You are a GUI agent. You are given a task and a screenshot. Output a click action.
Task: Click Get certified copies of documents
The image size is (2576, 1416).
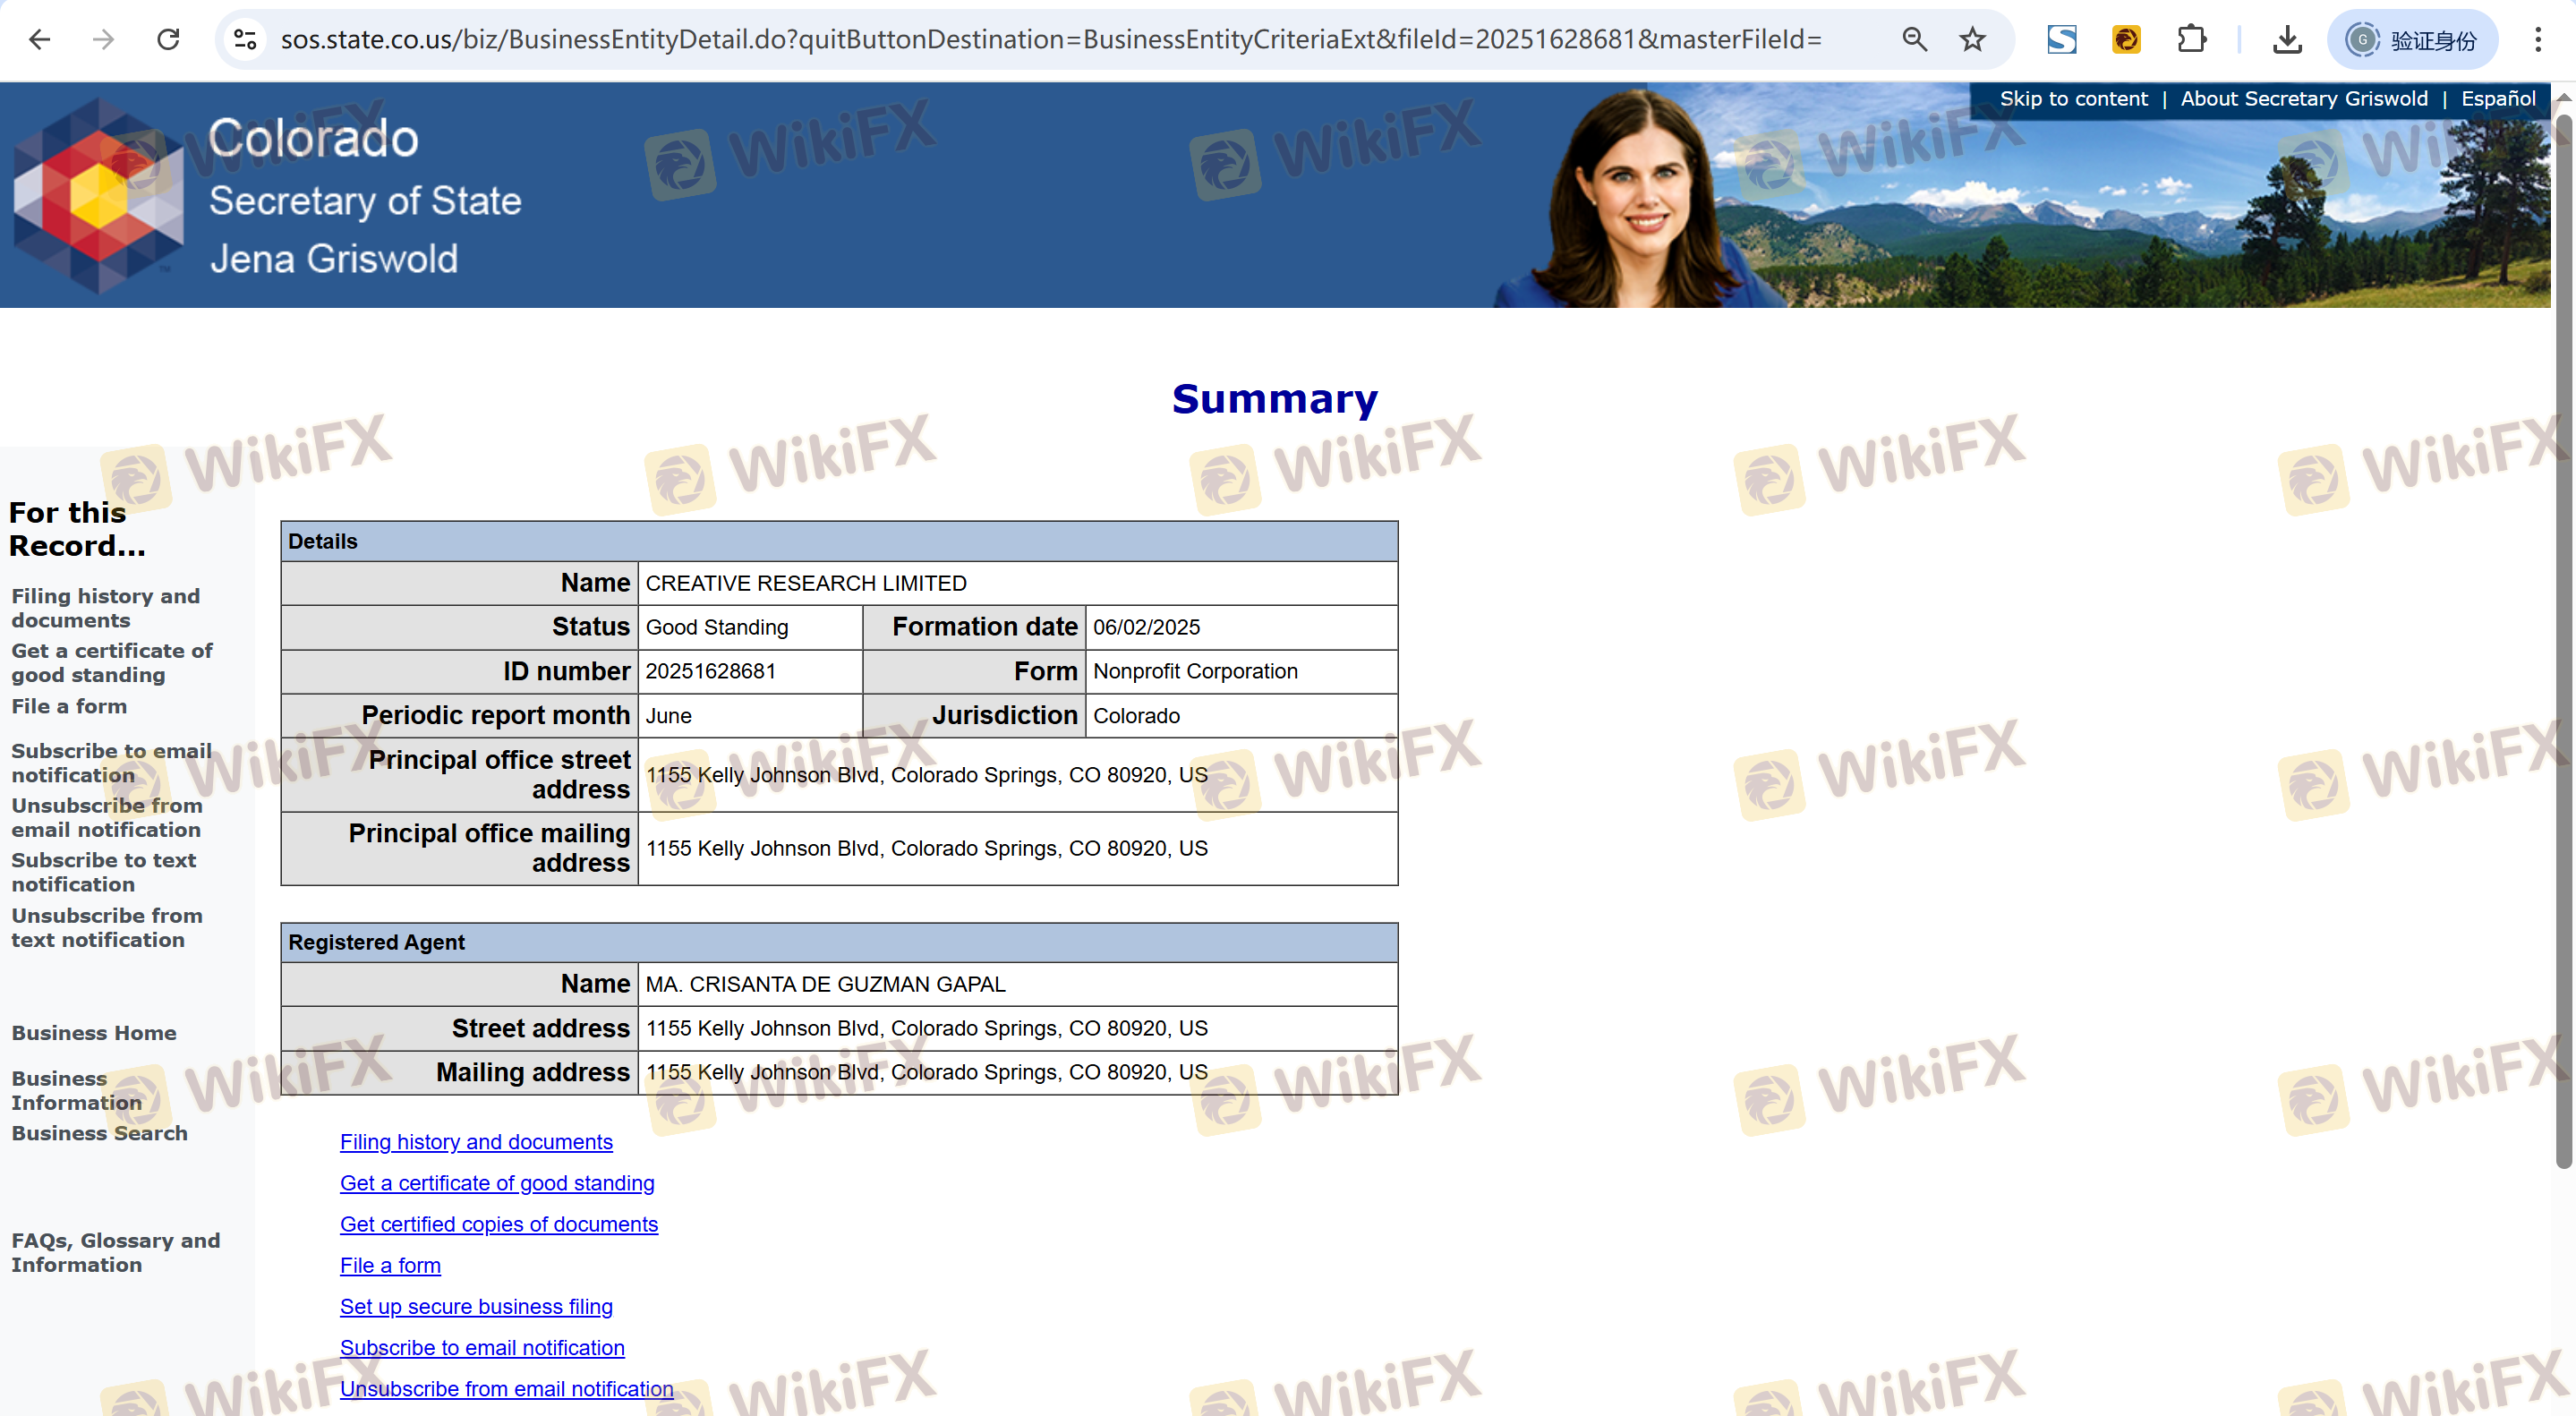(x=498, y=1224)
